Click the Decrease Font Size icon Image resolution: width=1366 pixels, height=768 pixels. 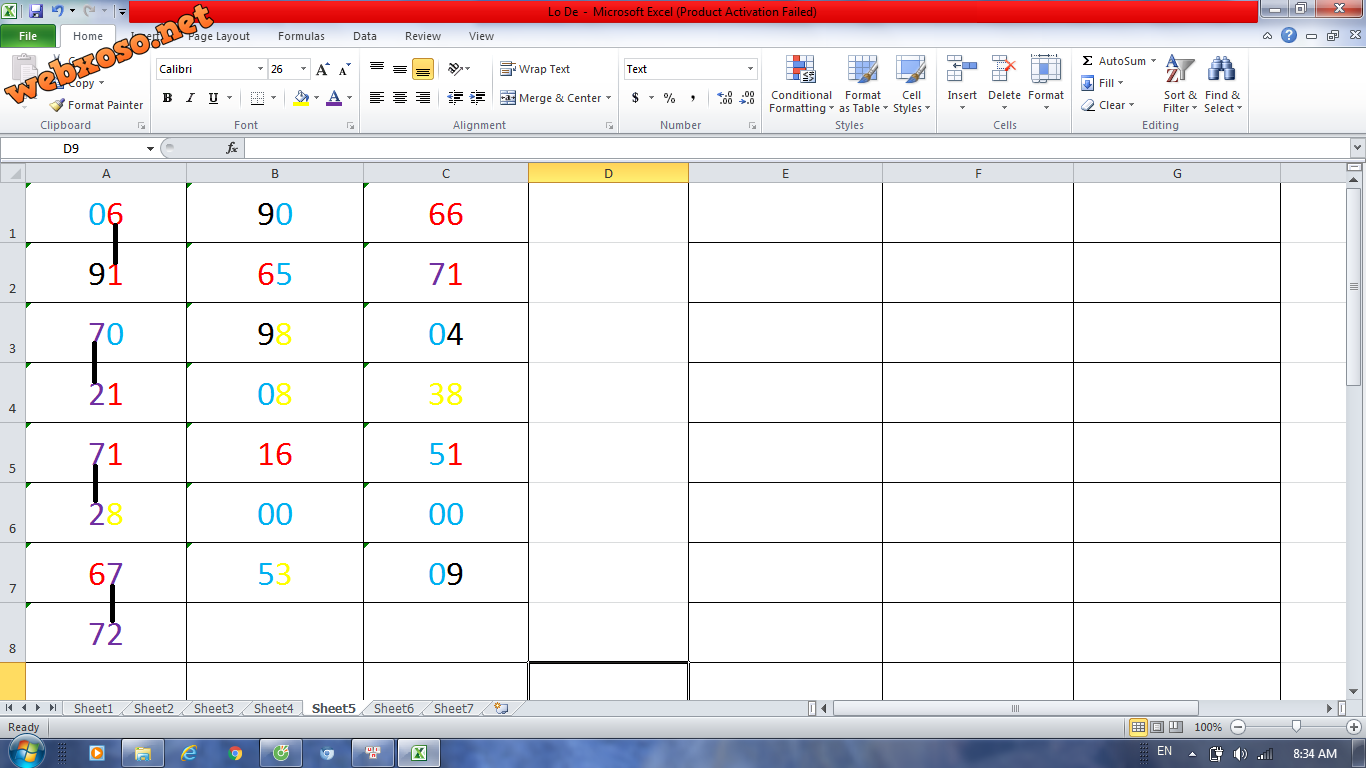click(344, 69)
